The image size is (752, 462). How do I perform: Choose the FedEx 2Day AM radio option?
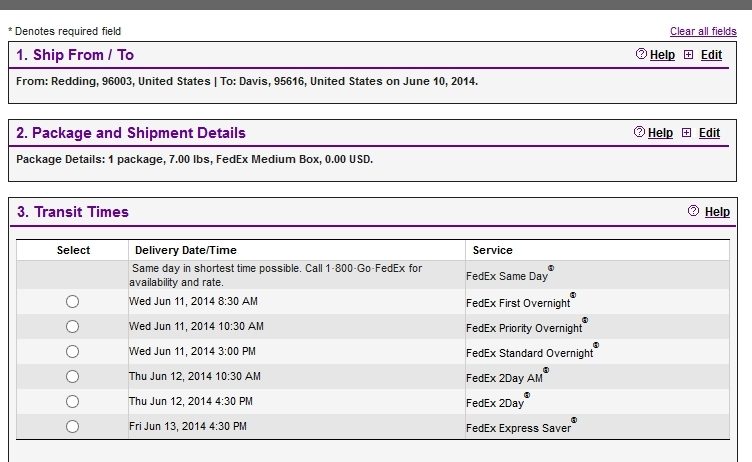(x=72, y=376)
